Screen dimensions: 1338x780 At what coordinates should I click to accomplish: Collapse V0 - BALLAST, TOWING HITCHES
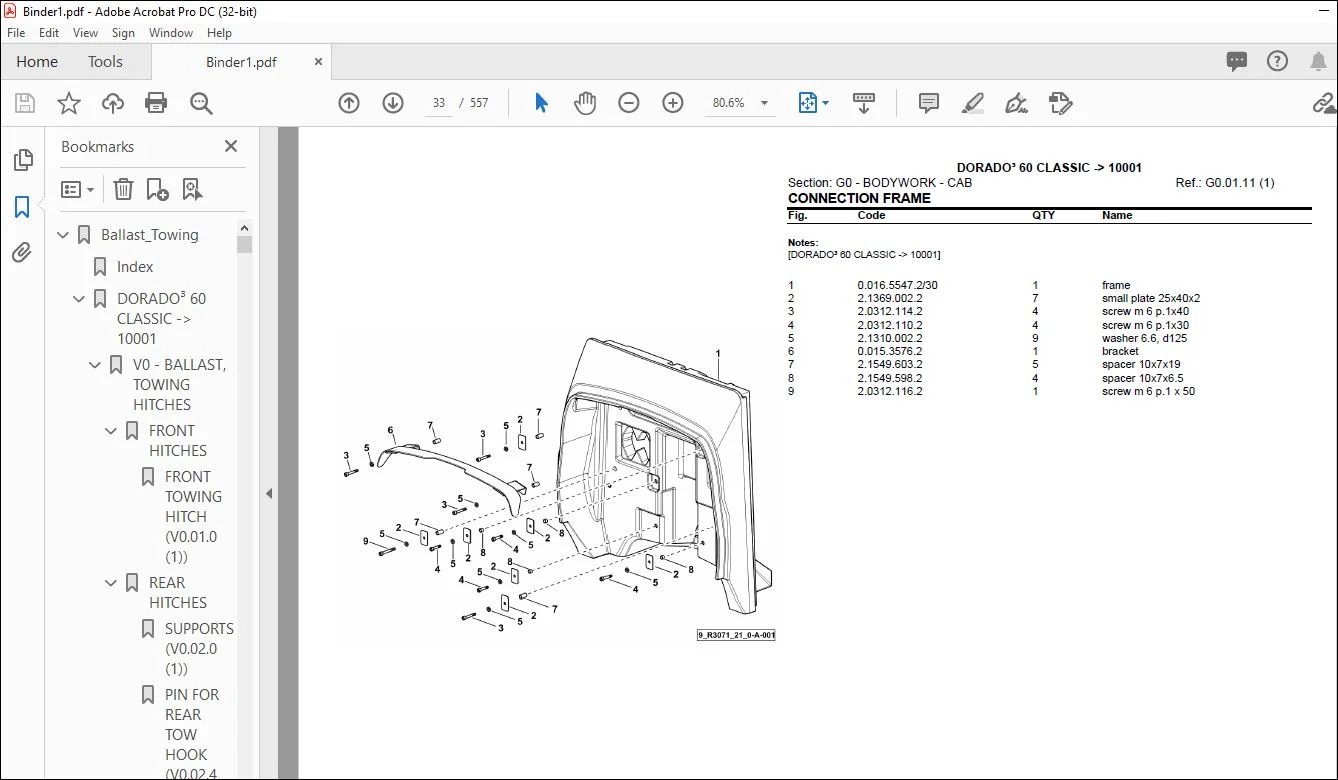96,365
